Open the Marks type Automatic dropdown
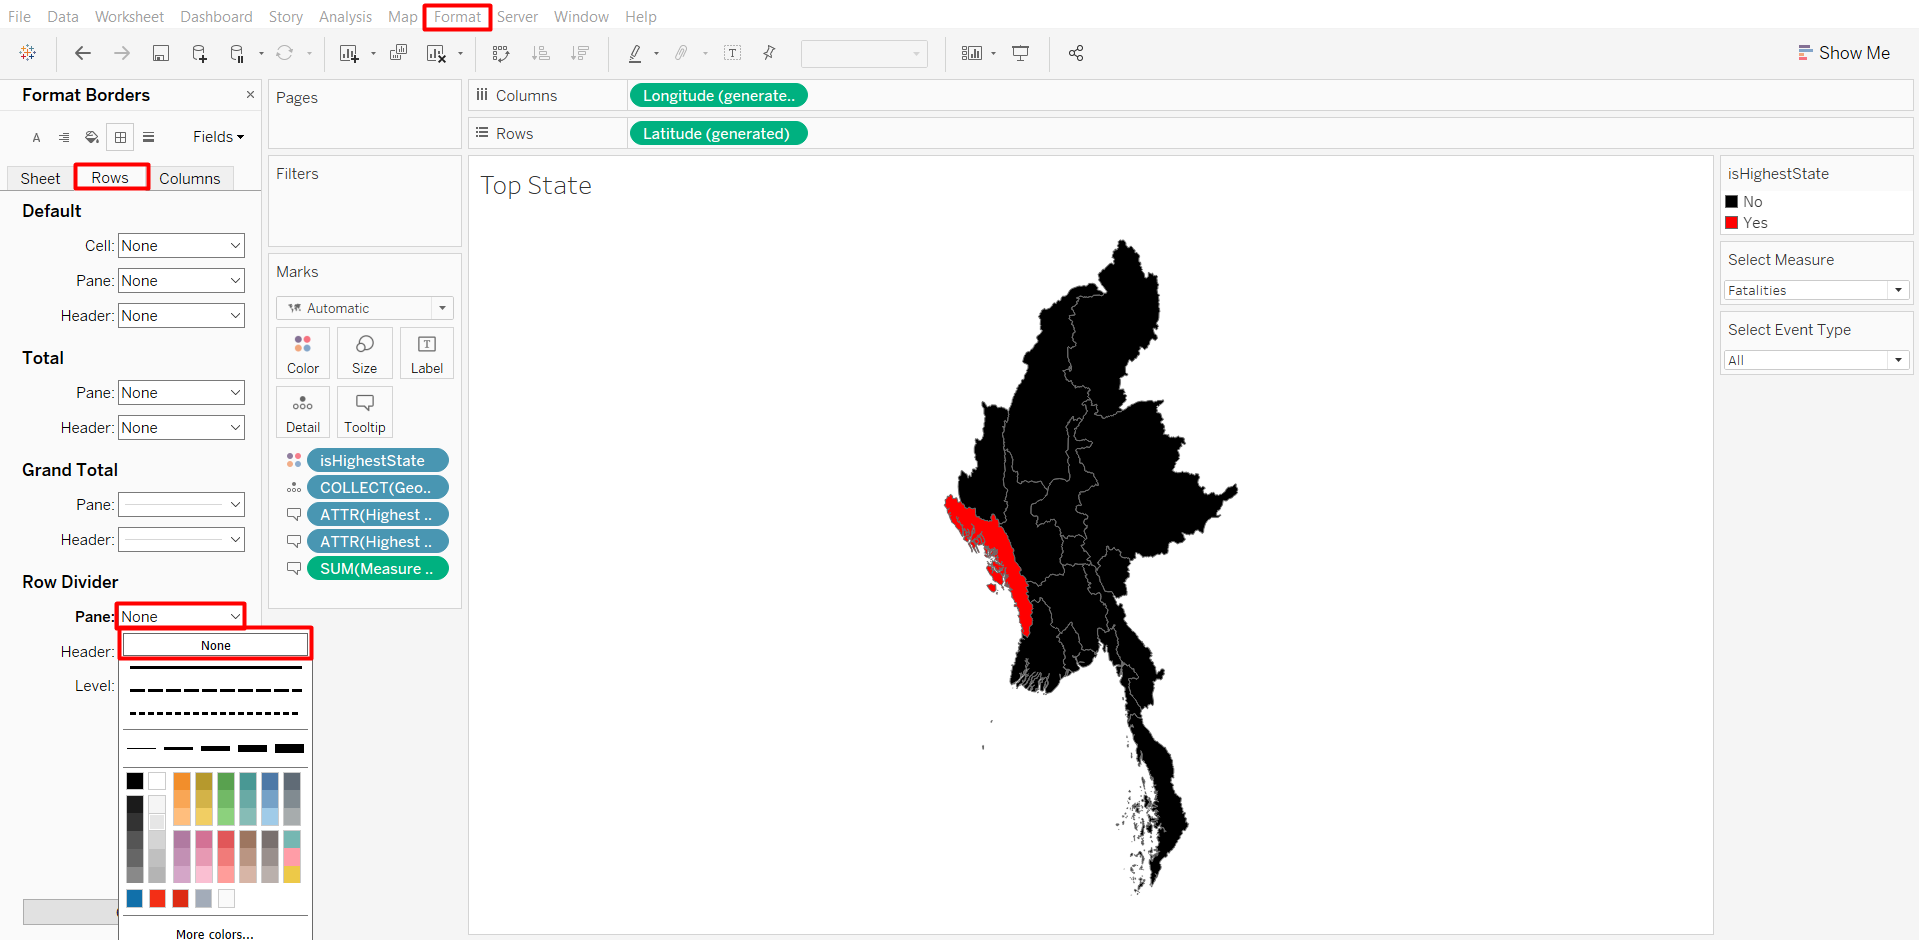Screen dimensions: 1919x940 point(365,308)
